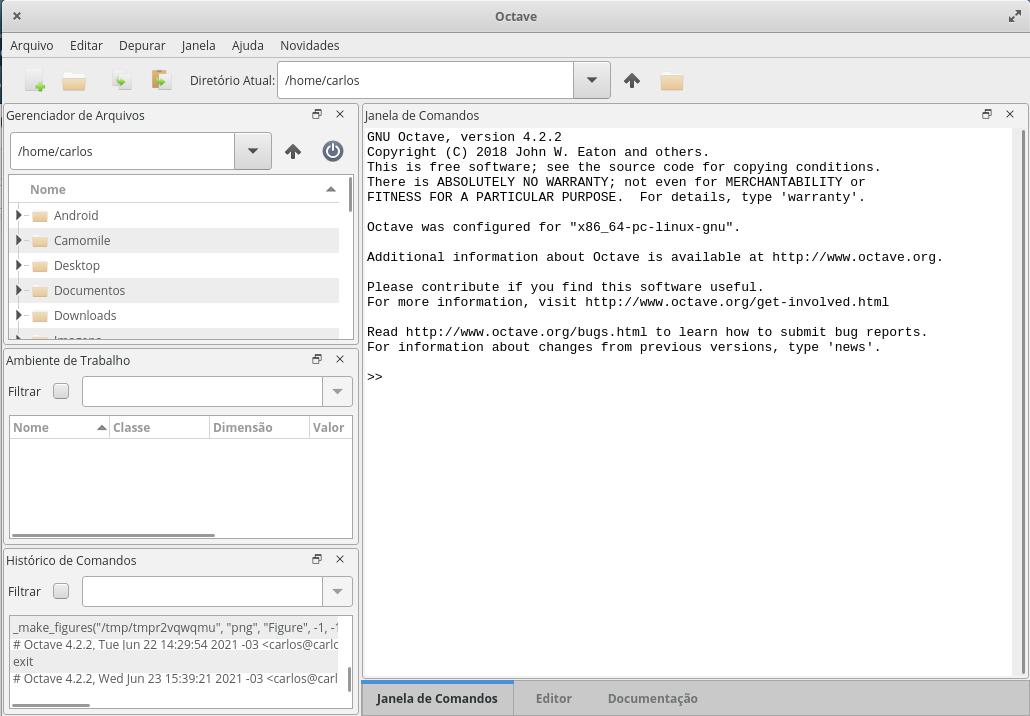This screenshot has width=1030, height=716.
Task: Click the power-style icon in file manager
Action: pos(333,151)
